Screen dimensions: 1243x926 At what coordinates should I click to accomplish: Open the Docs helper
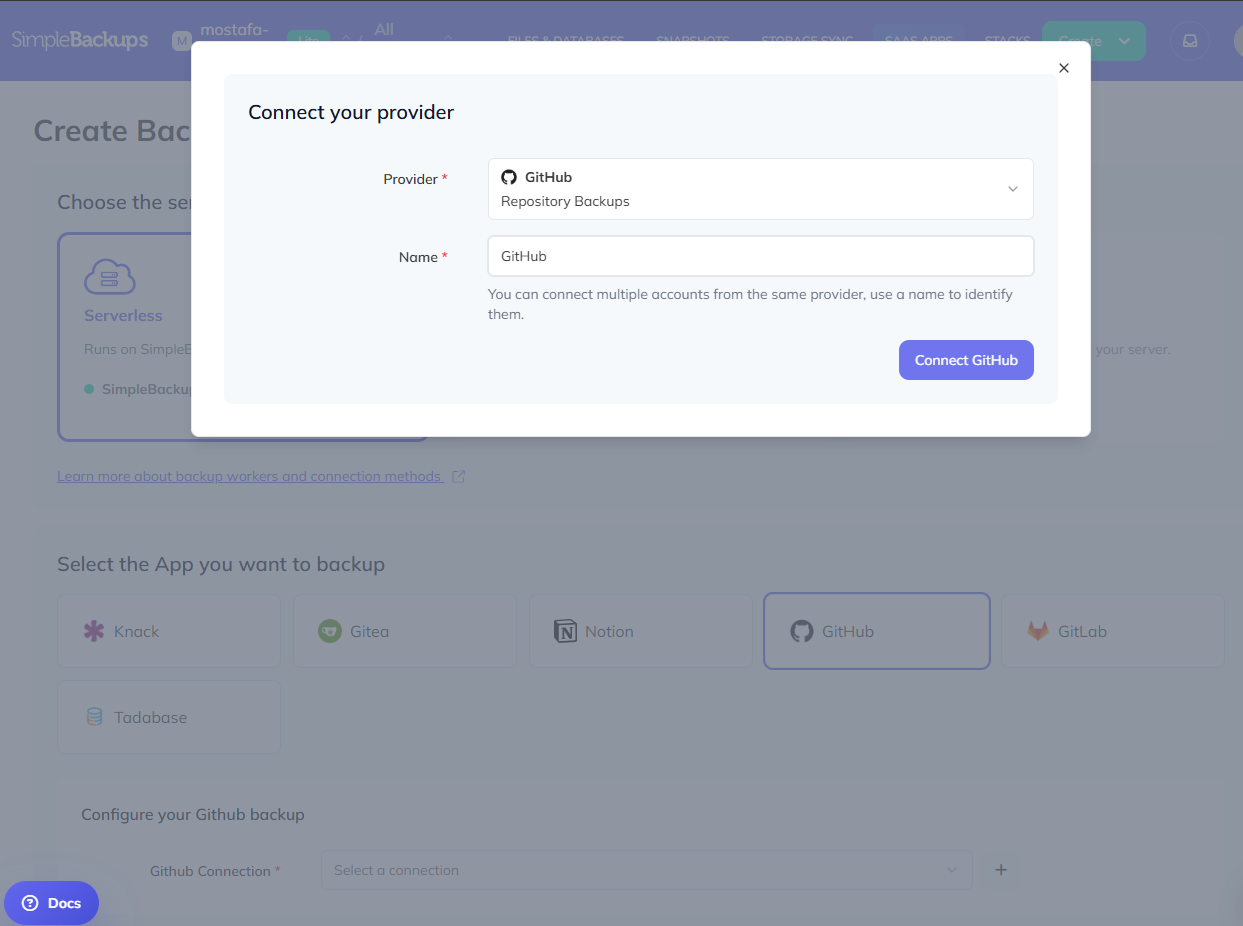51,902
